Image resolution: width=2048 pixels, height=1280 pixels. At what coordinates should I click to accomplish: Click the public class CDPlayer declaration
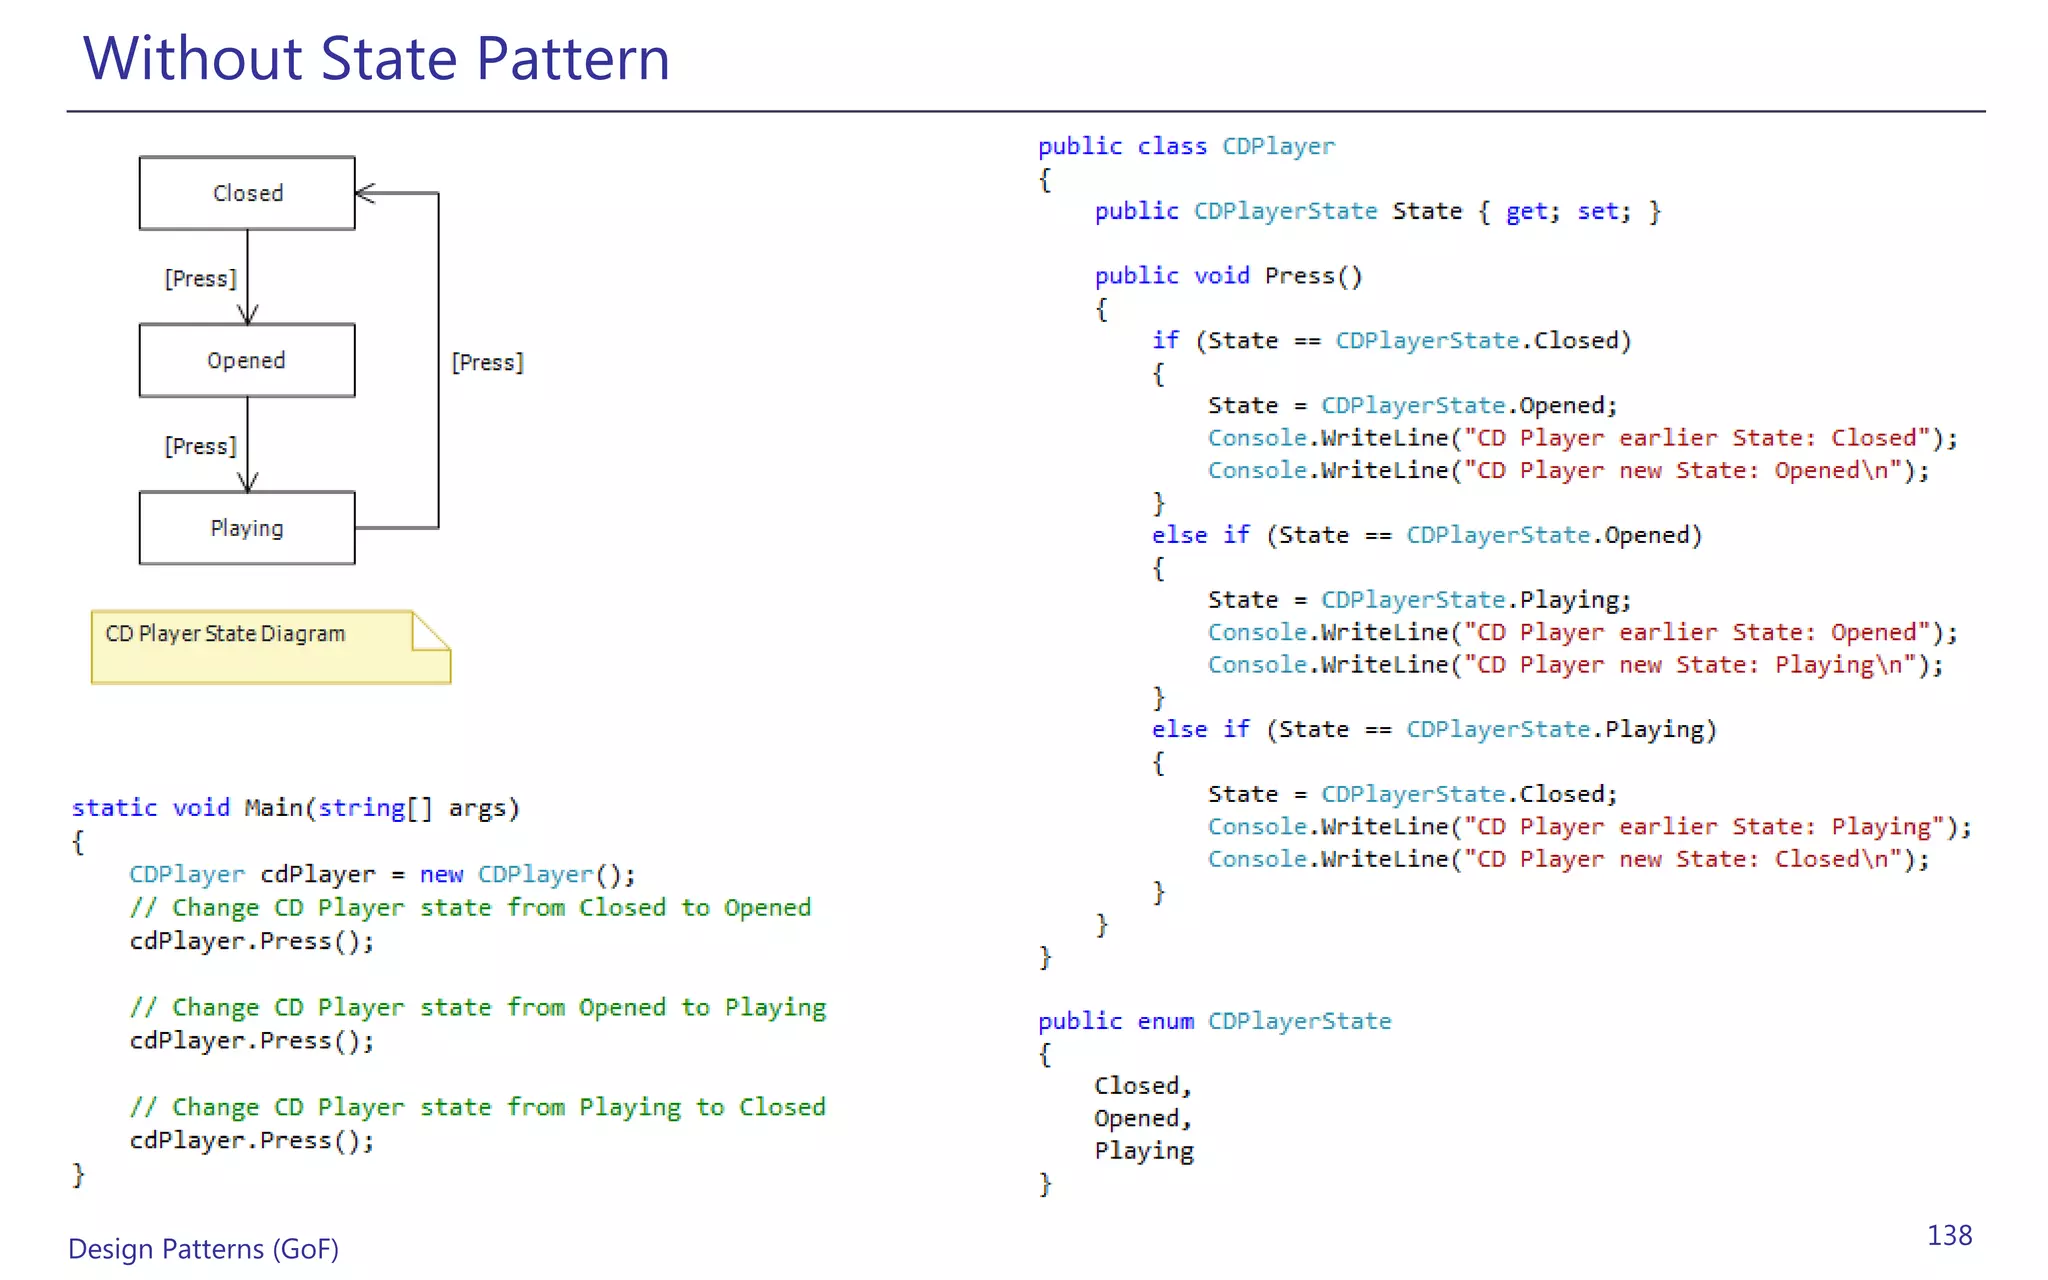click(x=1185, y=146)
